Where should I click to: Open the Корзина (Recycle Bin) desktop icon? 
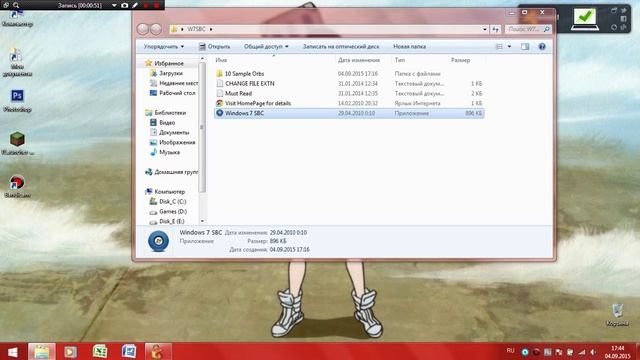tap(617, 315)
